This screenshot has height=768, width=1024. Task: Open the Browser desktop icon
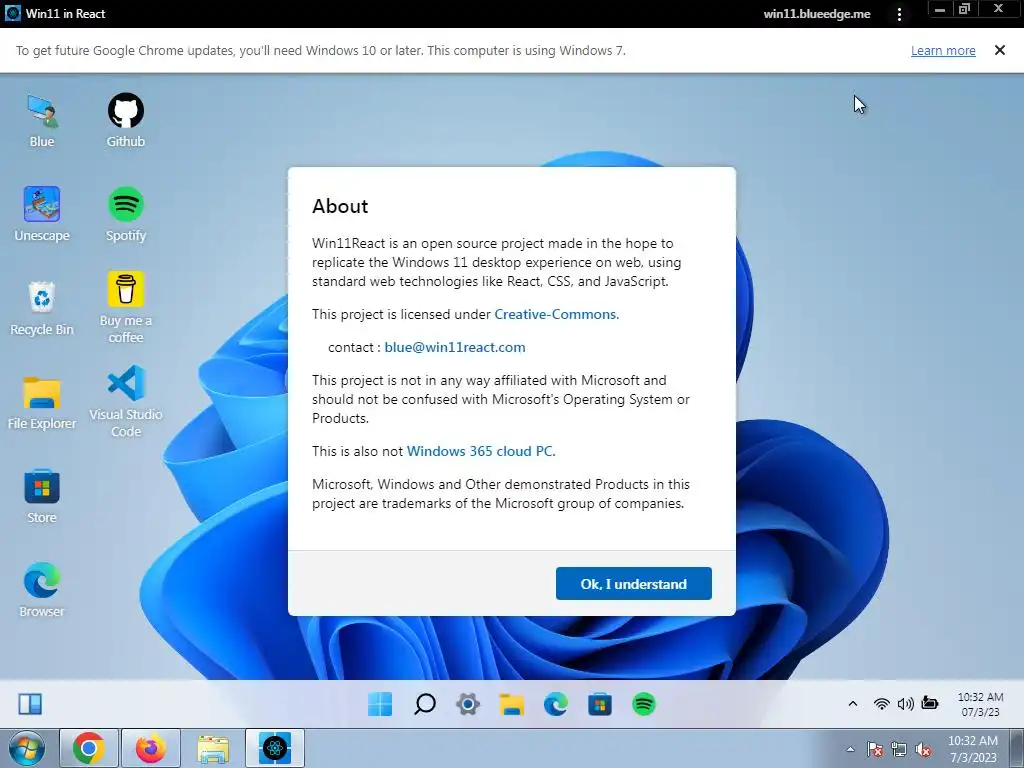coord(42,590)
